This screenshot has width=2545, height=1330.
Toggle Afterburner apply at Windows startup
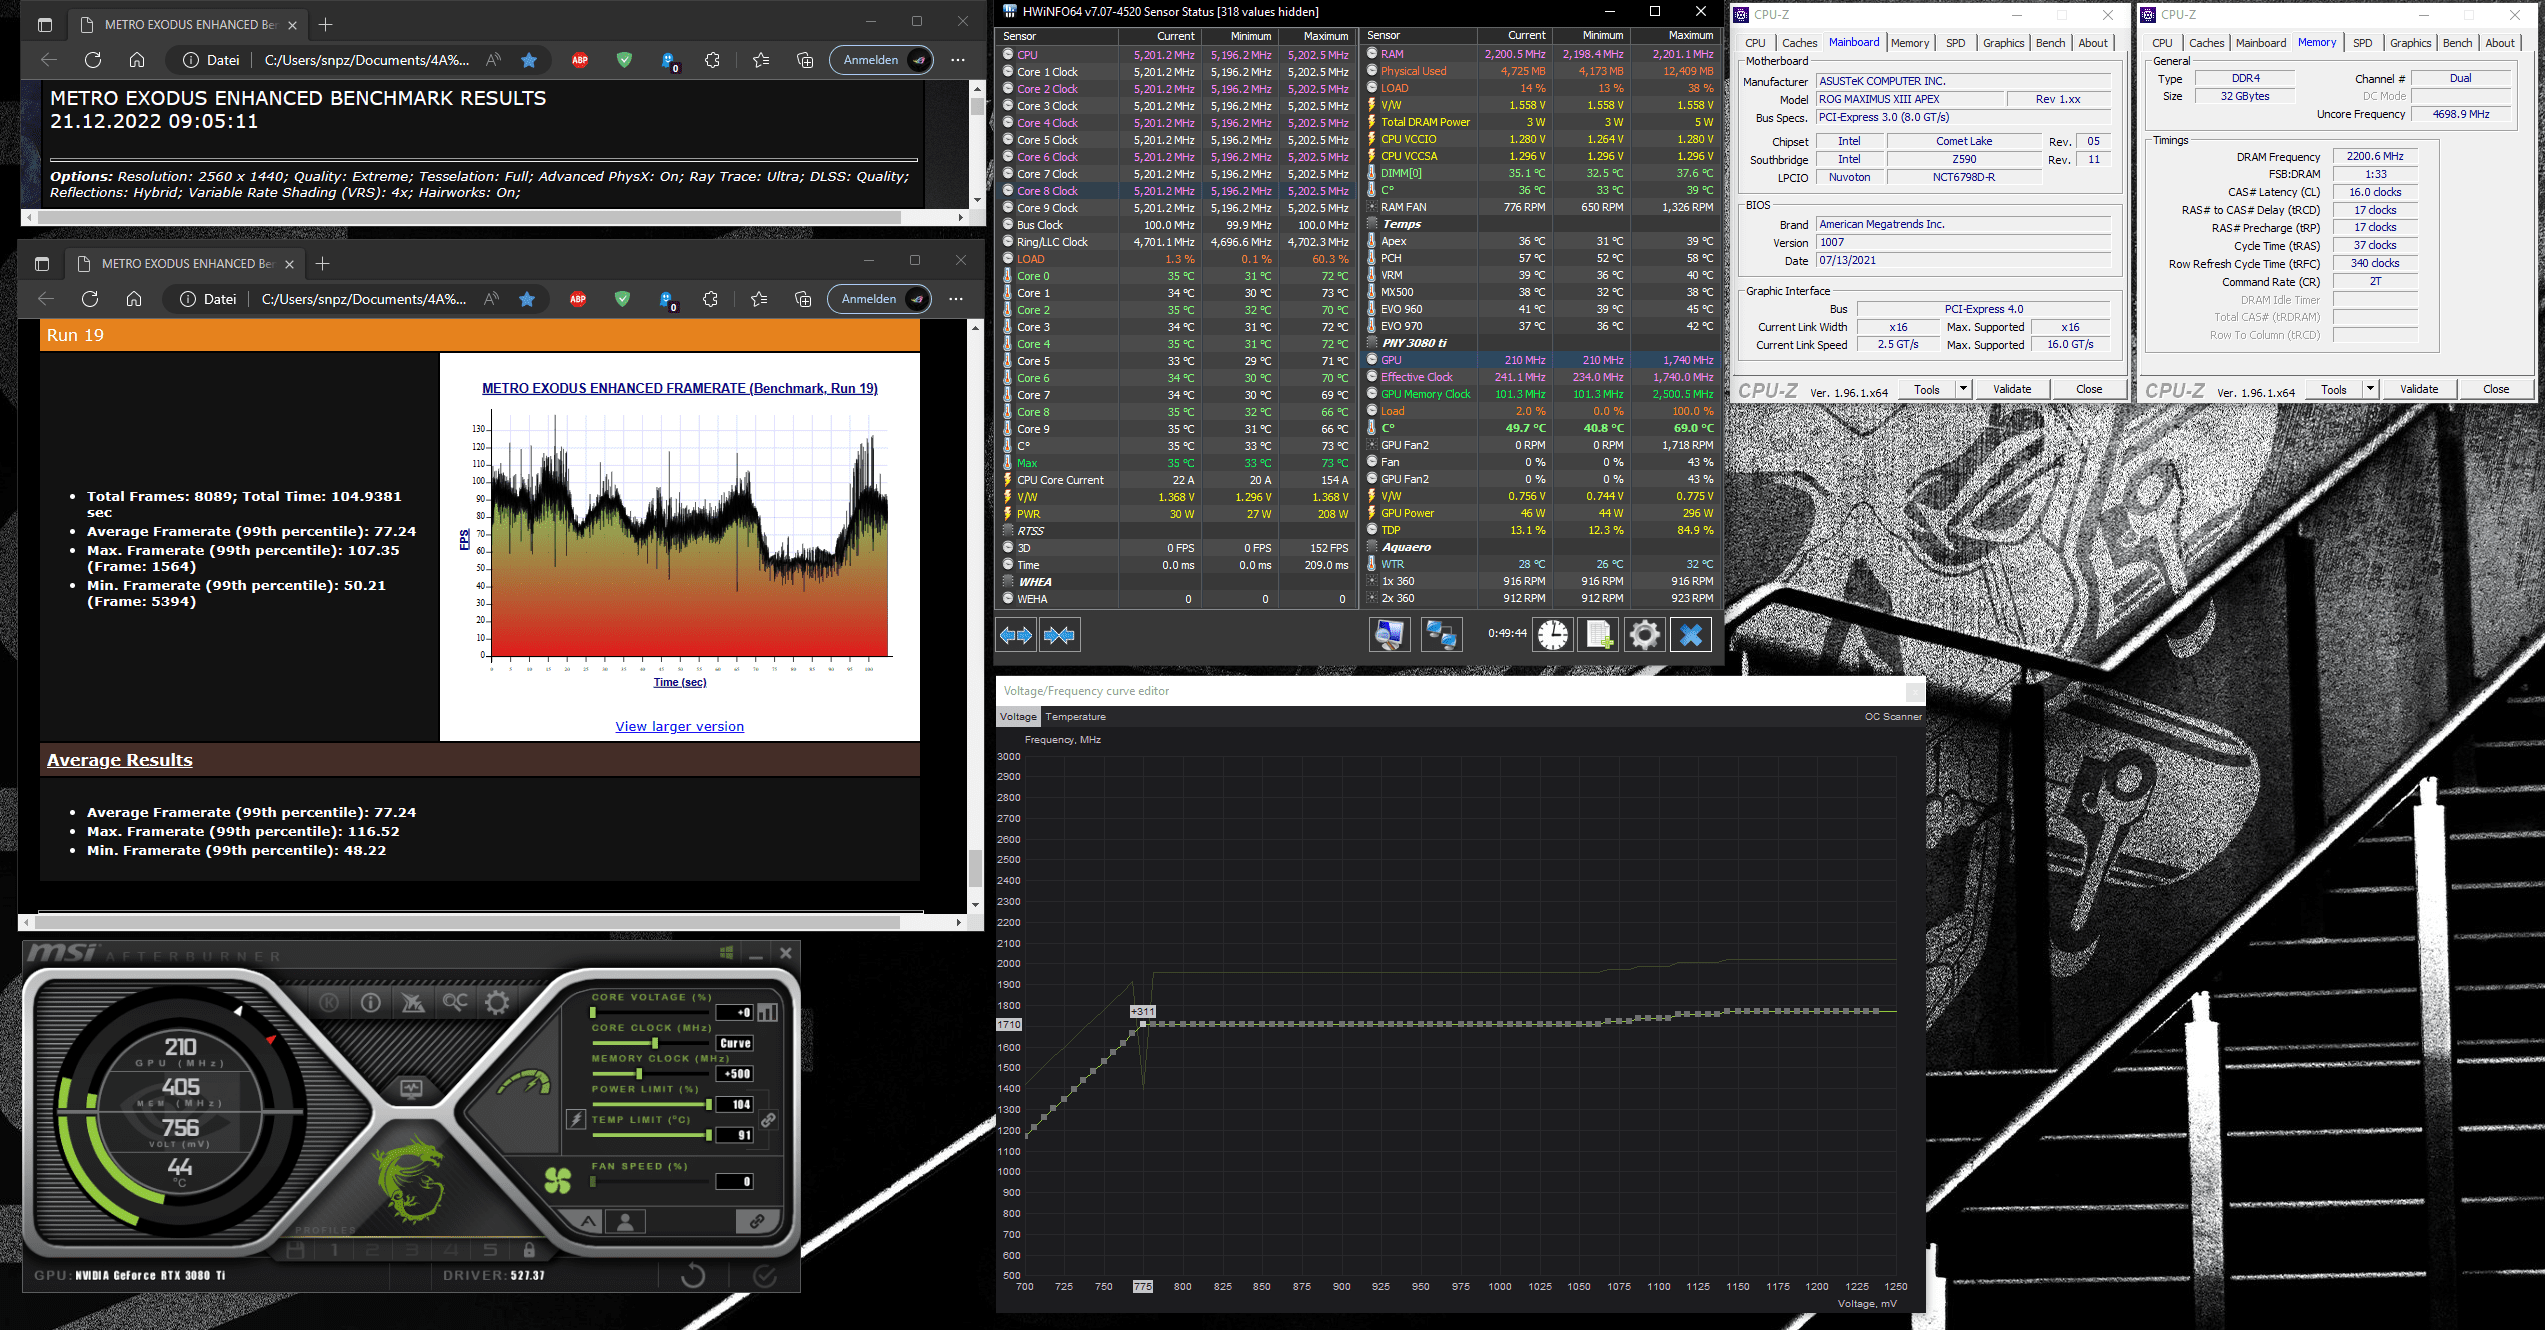(727, 953)
